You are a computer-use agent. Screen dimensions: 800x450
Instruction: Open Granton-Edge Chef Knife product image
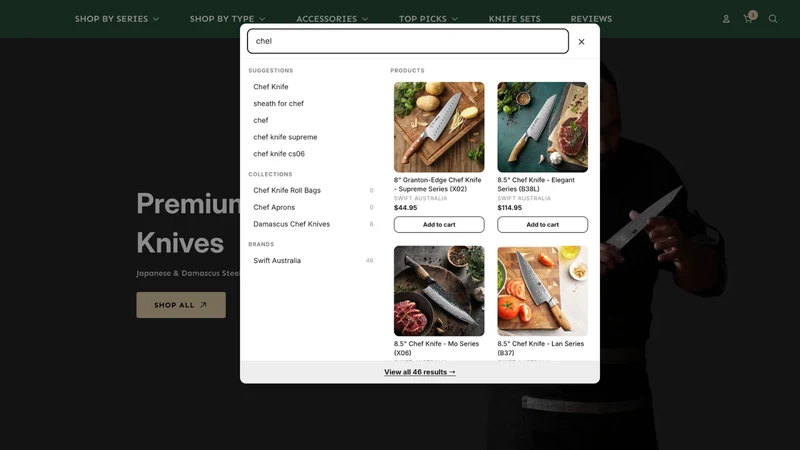pos(439,127)
